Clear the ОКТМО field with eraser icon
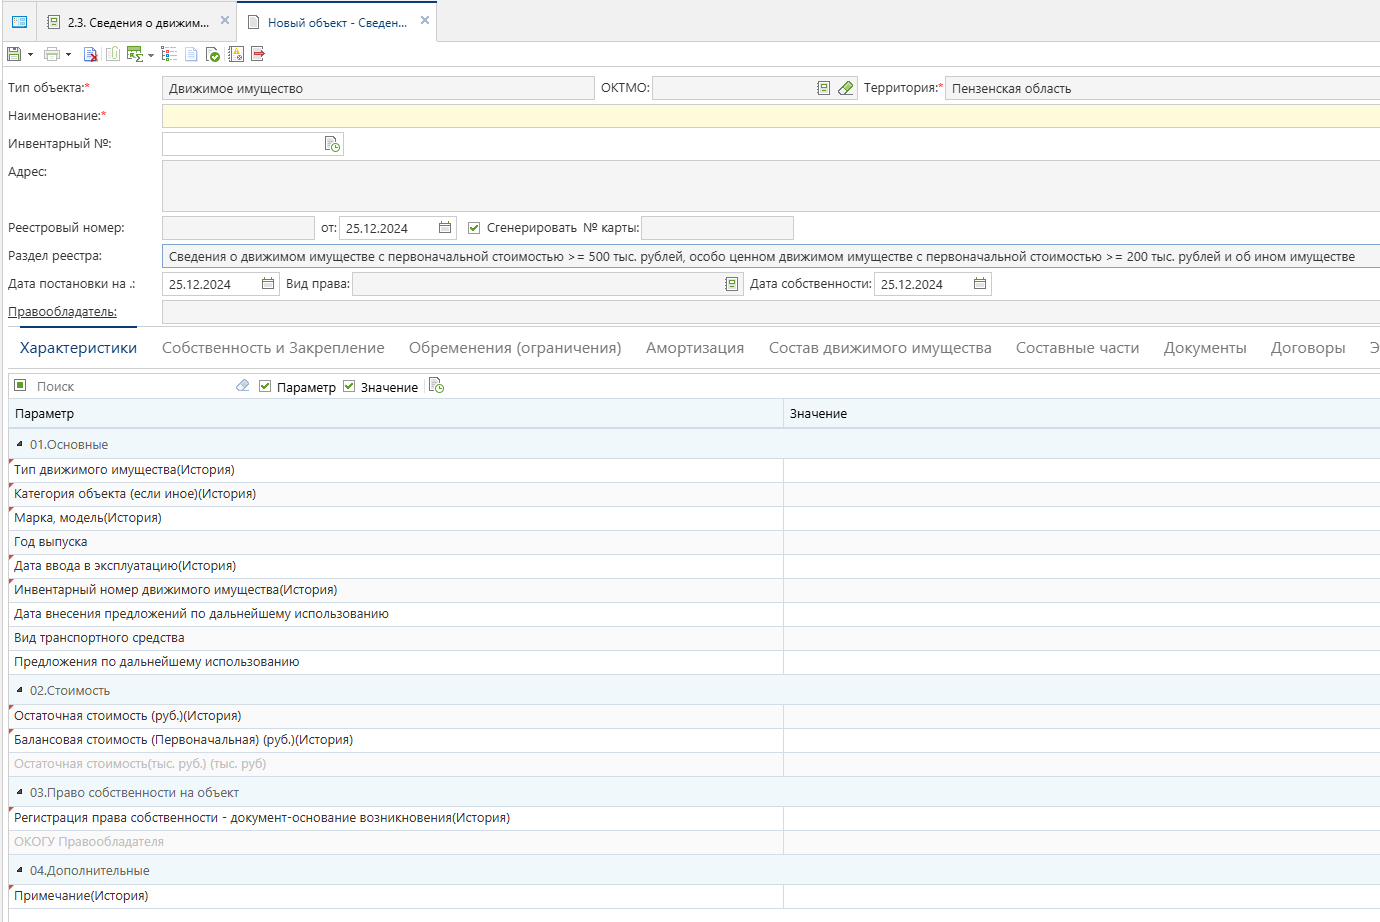 846,88
